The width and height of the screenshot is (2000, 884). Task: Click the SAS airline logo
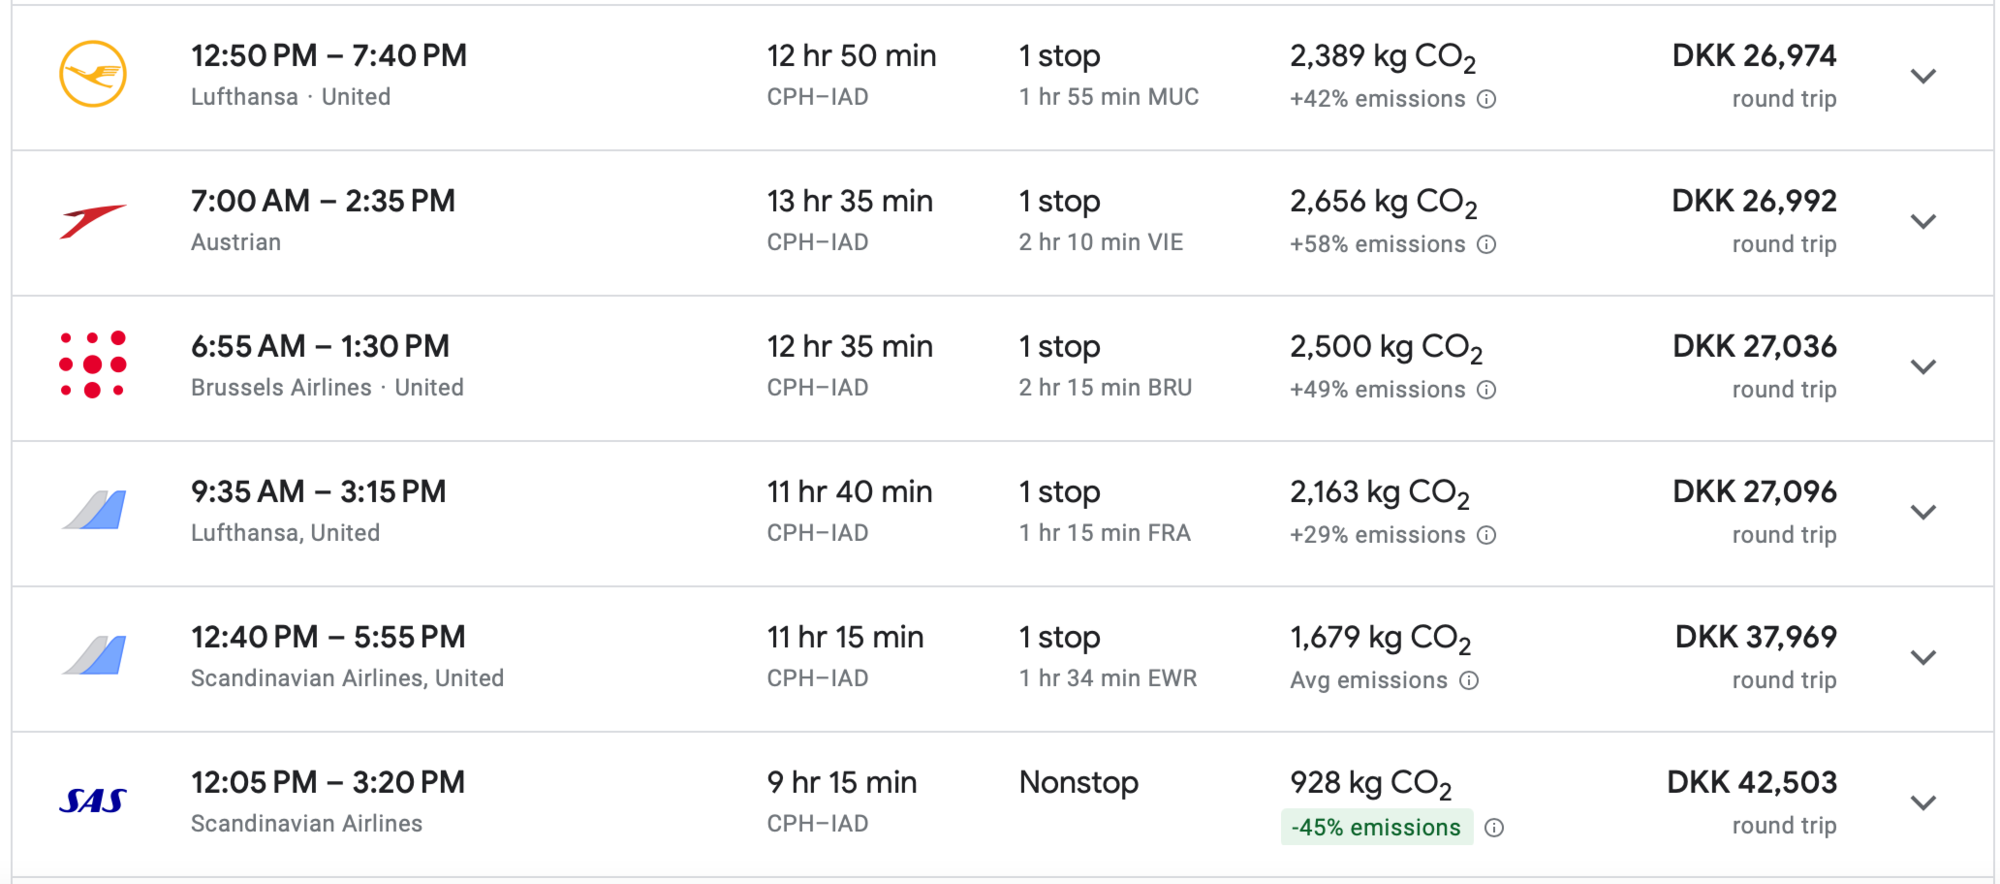93,801
